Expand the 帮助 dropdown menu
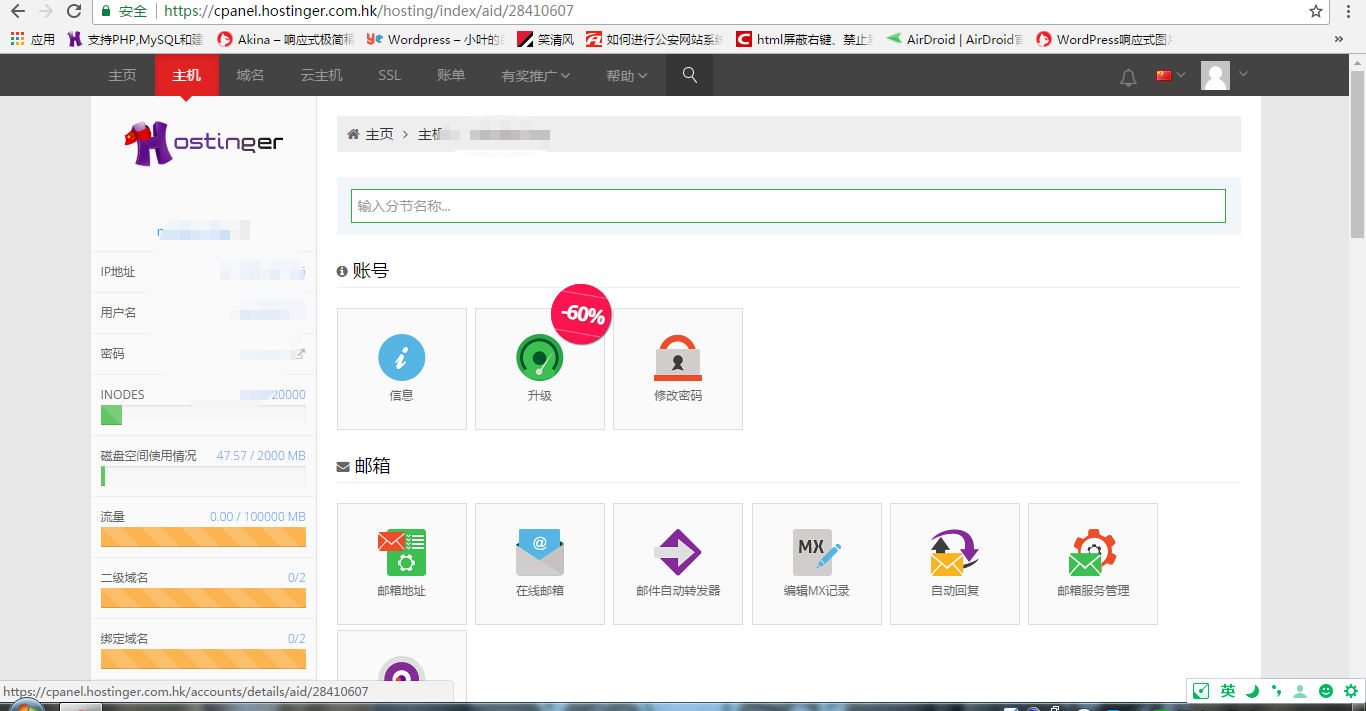 coord(624,74)
